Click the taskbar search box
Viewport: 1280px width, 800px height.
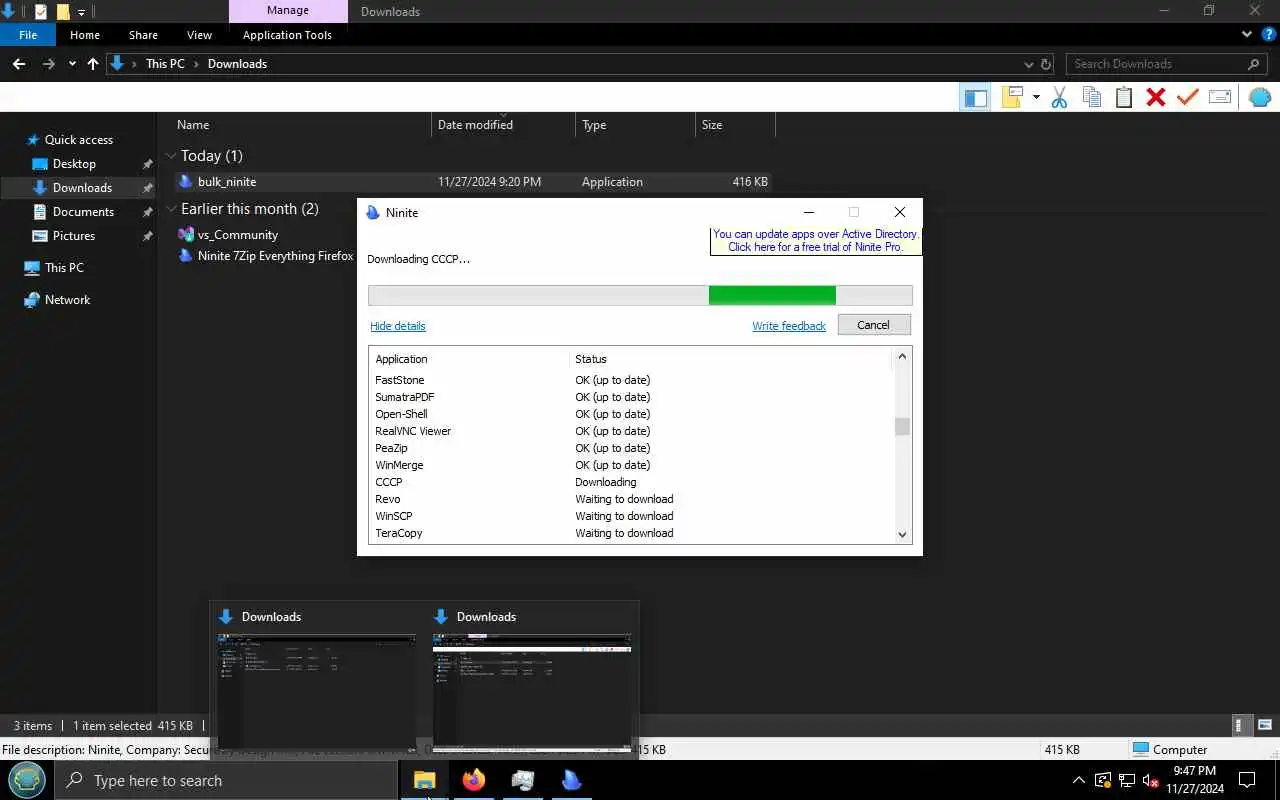coord(226,780)
